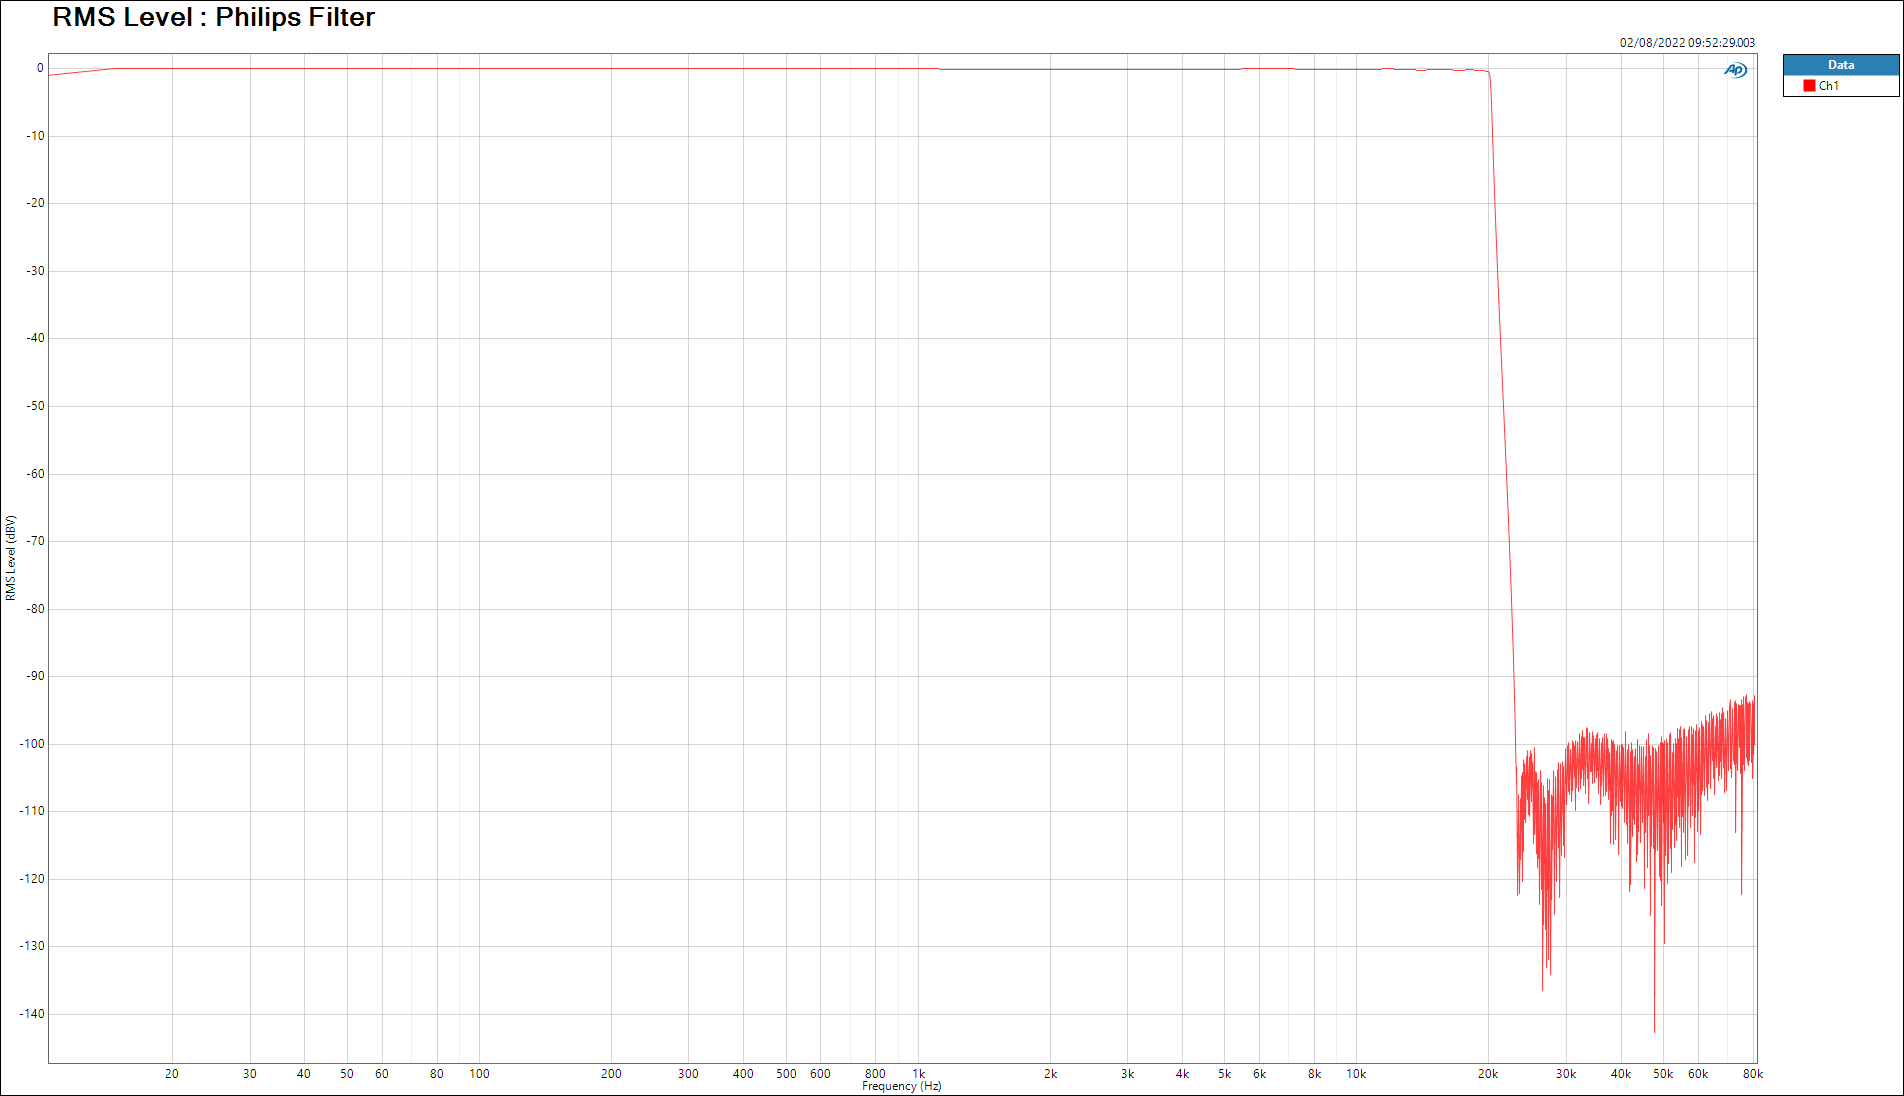1904x1096 pixels.
Task: Click the RMS Level (dBV) axis title
Action: pyautogui.click(x=11, y=558)
